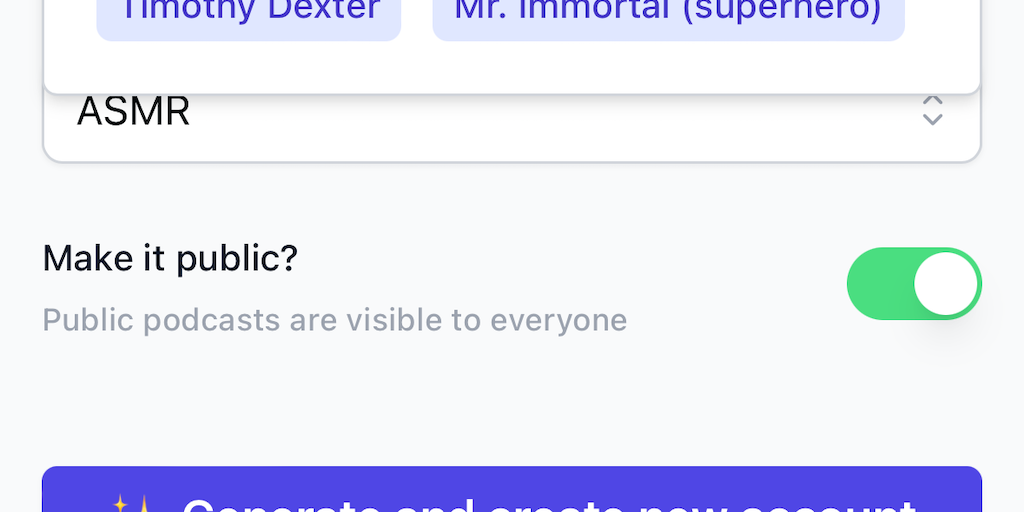Click the upward arrow of ASMR chevron
This screenshot has width=1024, height=512.
click(x=932, y=101)
